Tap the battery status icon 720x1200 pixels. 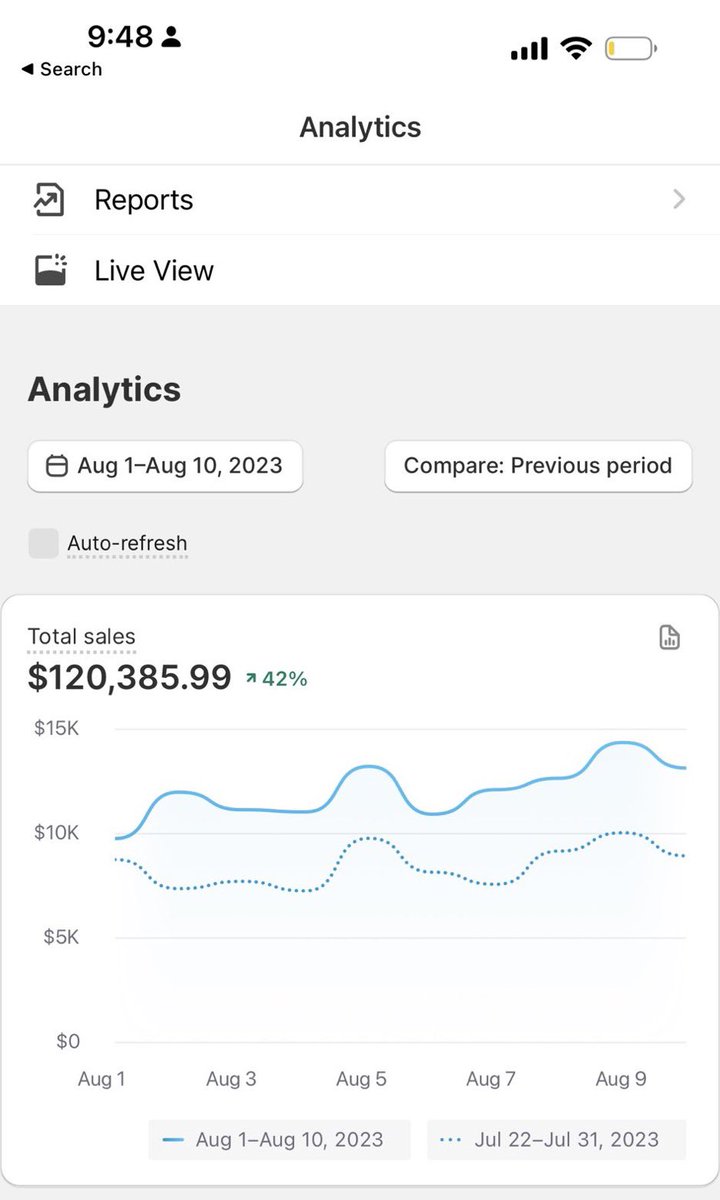click(631, 48)
